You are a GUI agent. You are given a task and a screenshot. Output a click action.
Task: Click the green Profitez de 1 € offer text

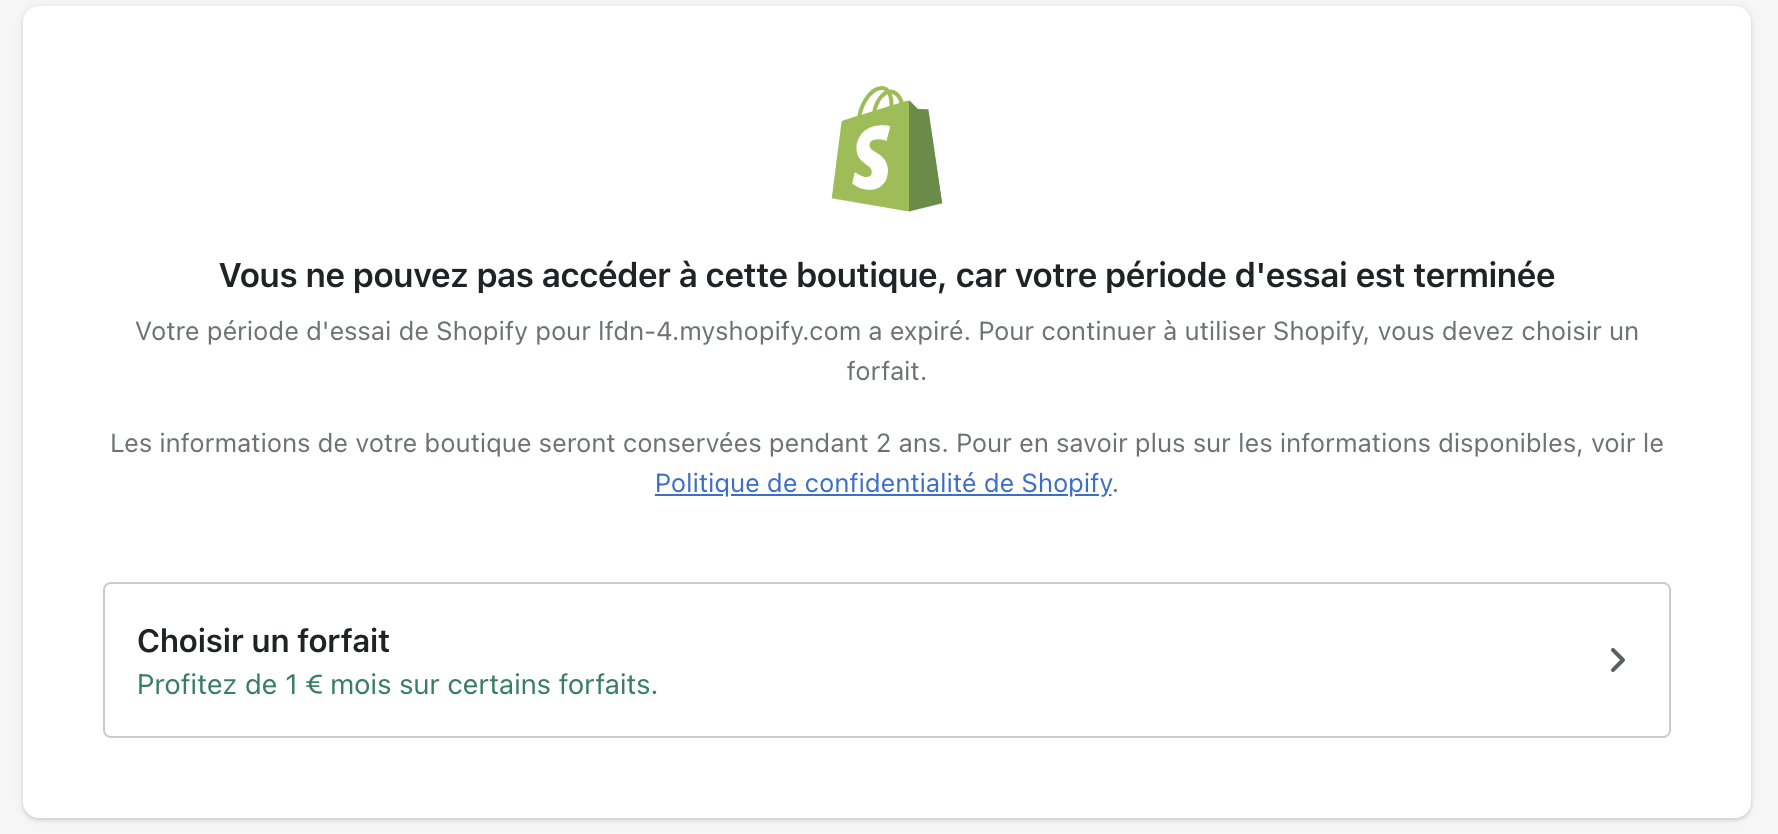pyautogui.click(x=396, y=685)
